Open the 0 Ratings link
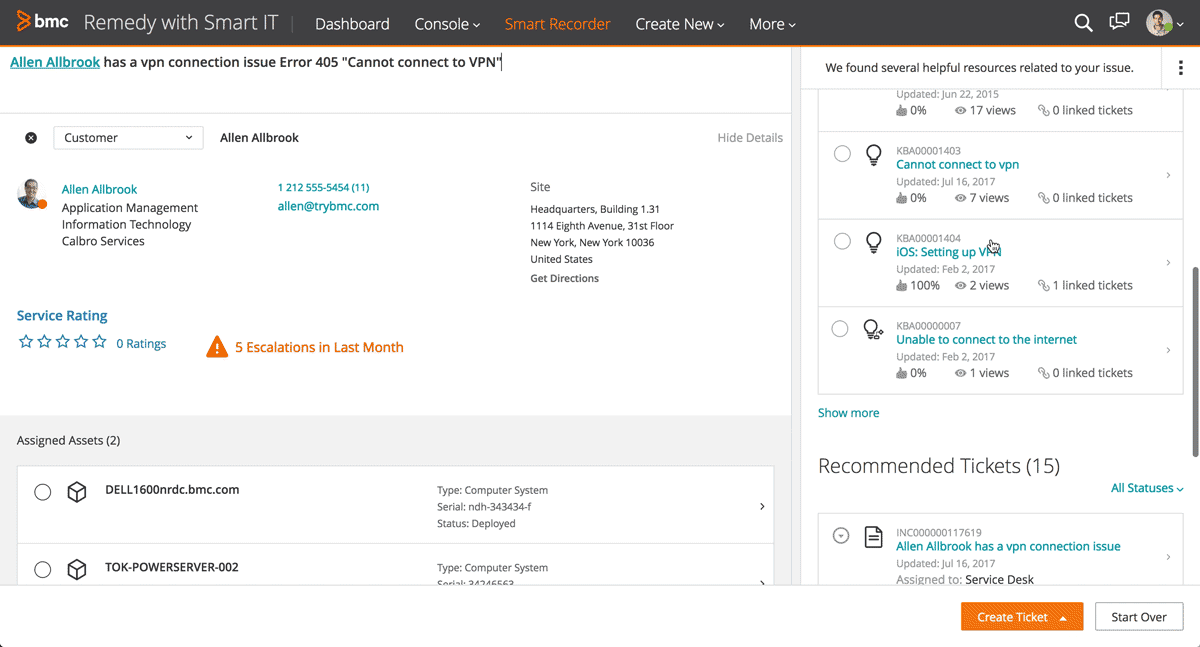 pos(141,343)
